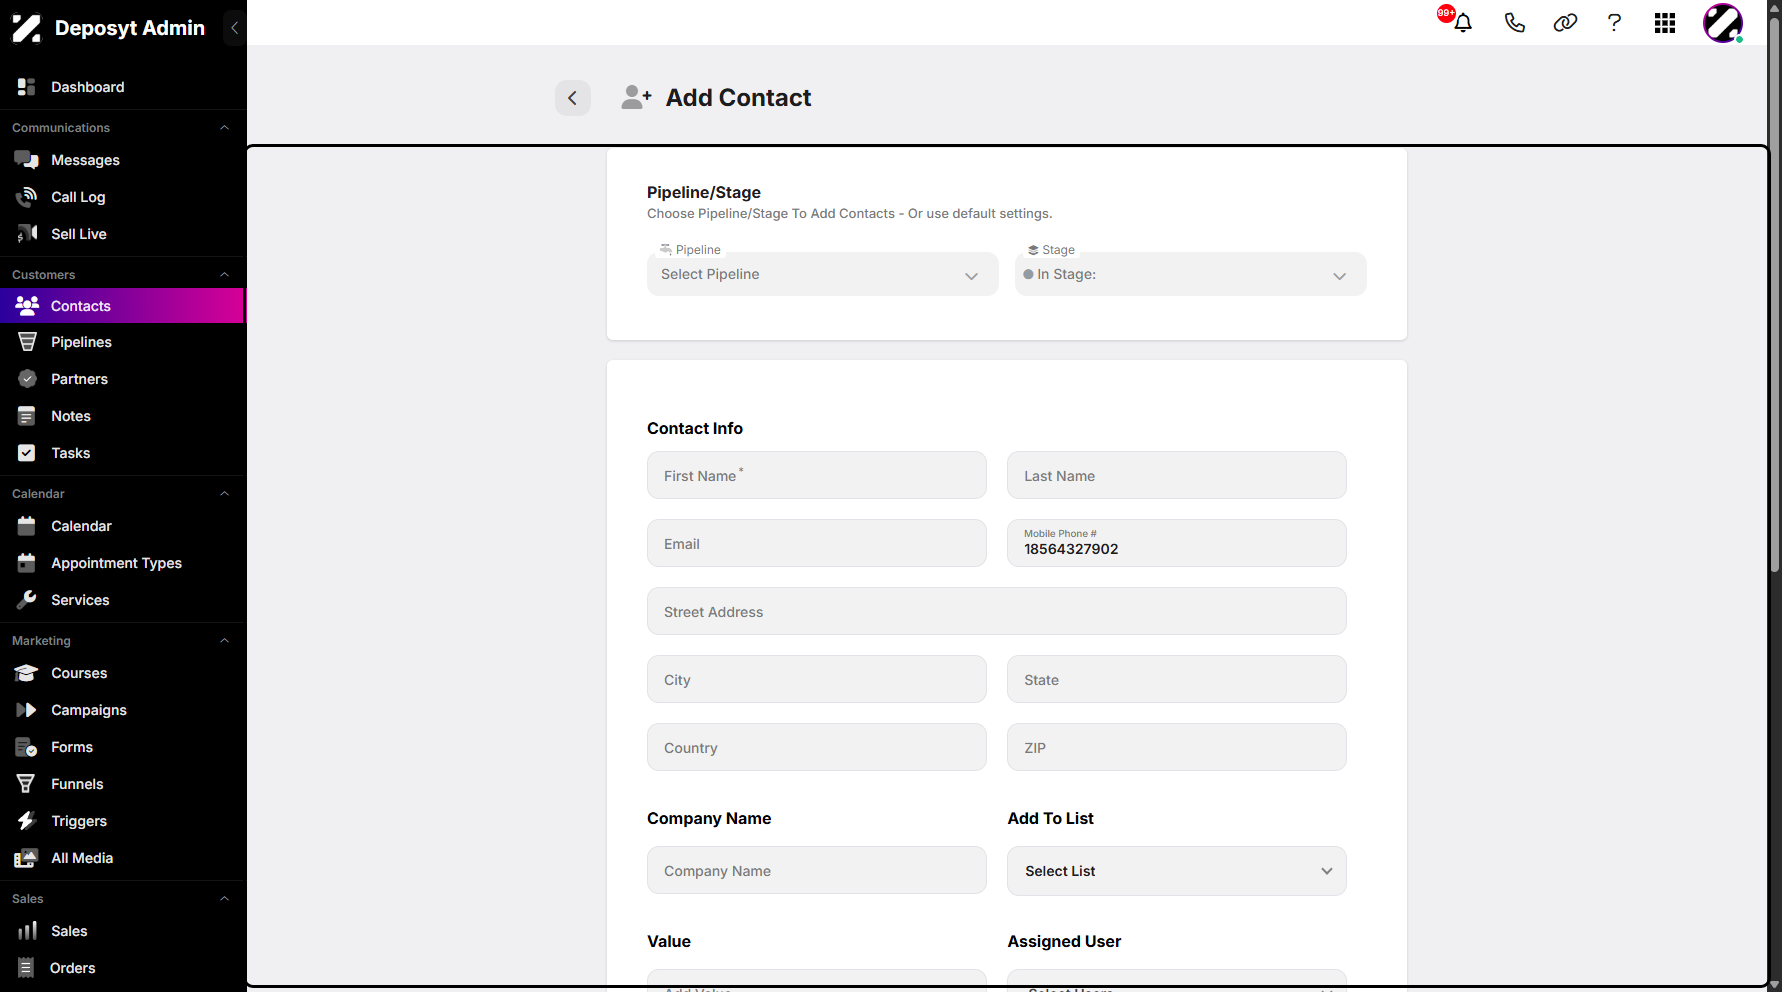
Task: Click the Pipelines funnel icon
Action: [27, 342]
